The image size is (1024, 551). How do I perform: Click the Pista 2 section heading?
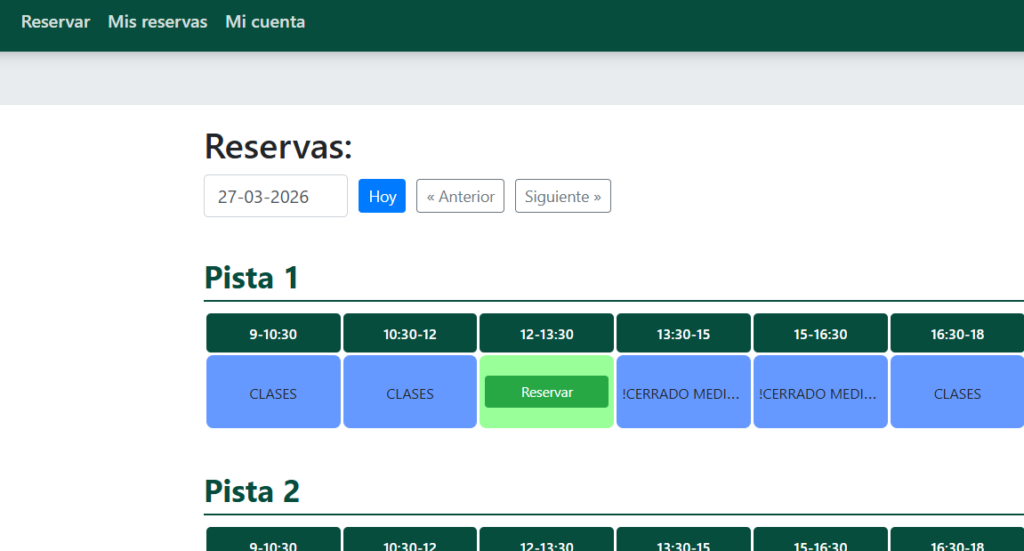pyautogui.click(x=252, y=491)
